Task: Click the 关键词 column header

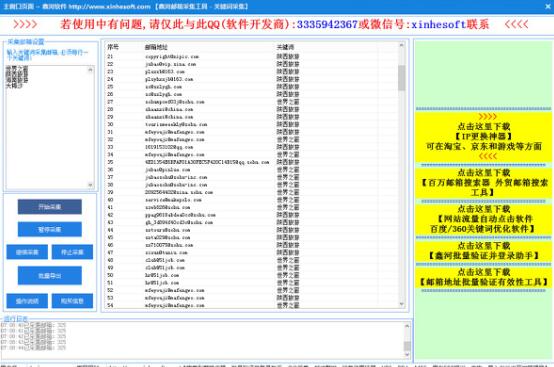Action: point(285,47)
